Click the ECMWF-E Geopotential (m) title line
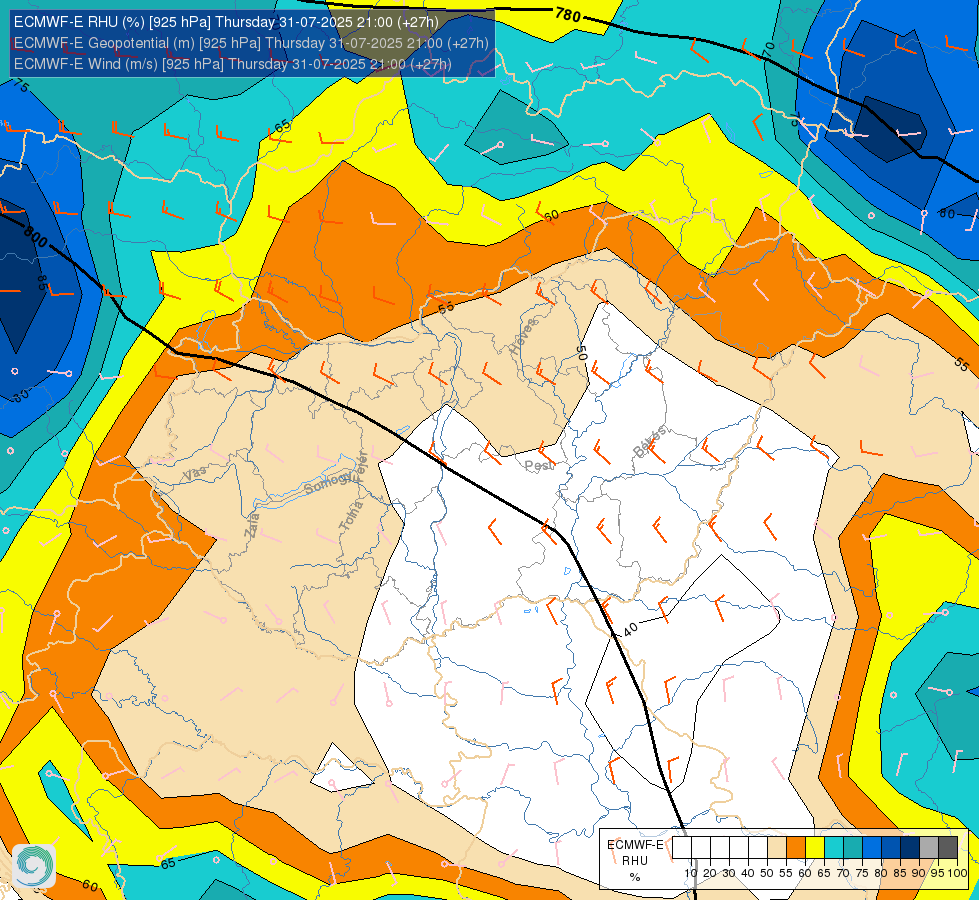 [x=251, y=43]
